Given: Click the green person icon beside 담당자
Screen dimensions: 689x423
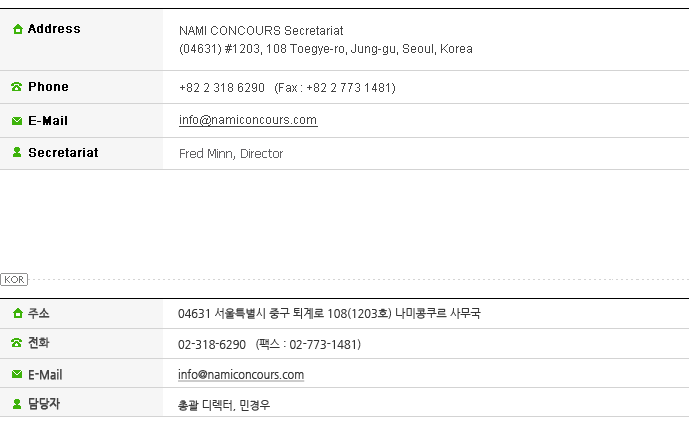Looking at the screenshot, I should click(17, 404).
